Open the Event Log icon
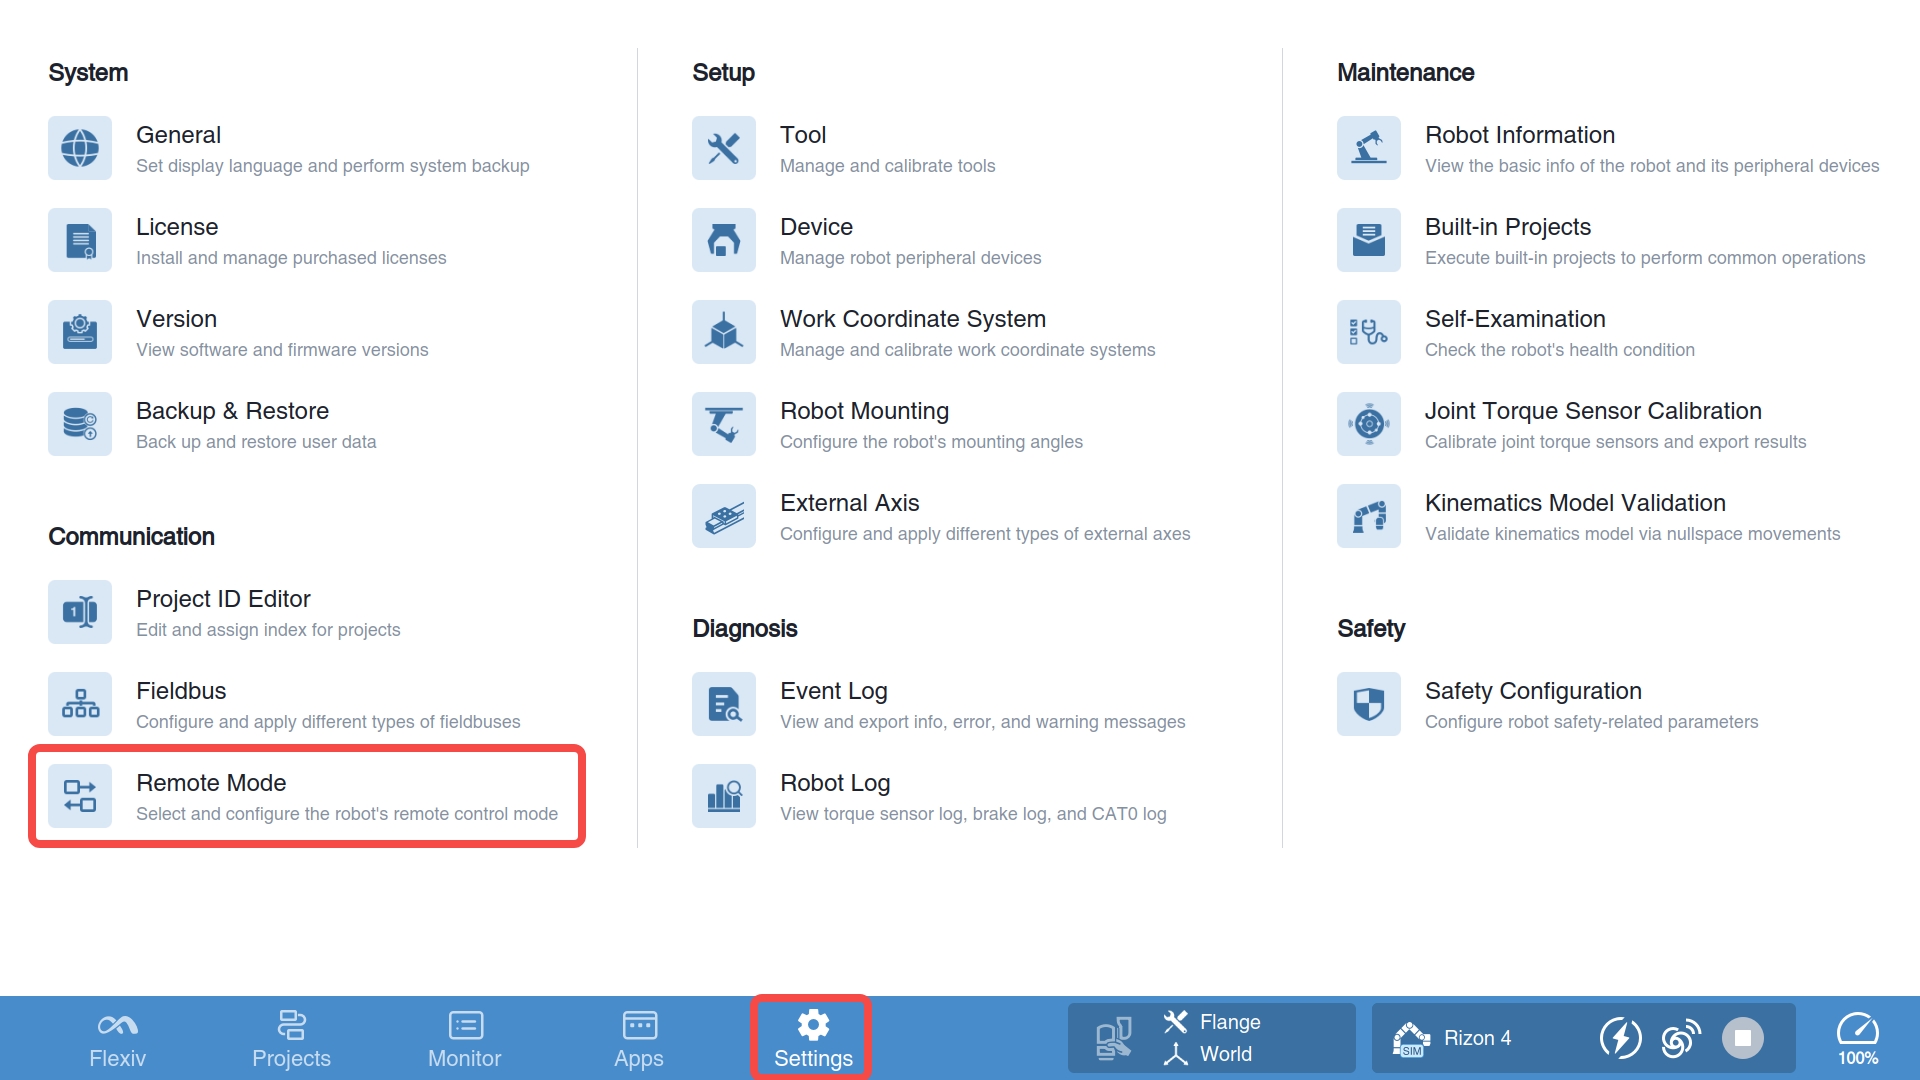This screenshot has height=1080, width=1920. pyautogui.click(x=724, y=704)
